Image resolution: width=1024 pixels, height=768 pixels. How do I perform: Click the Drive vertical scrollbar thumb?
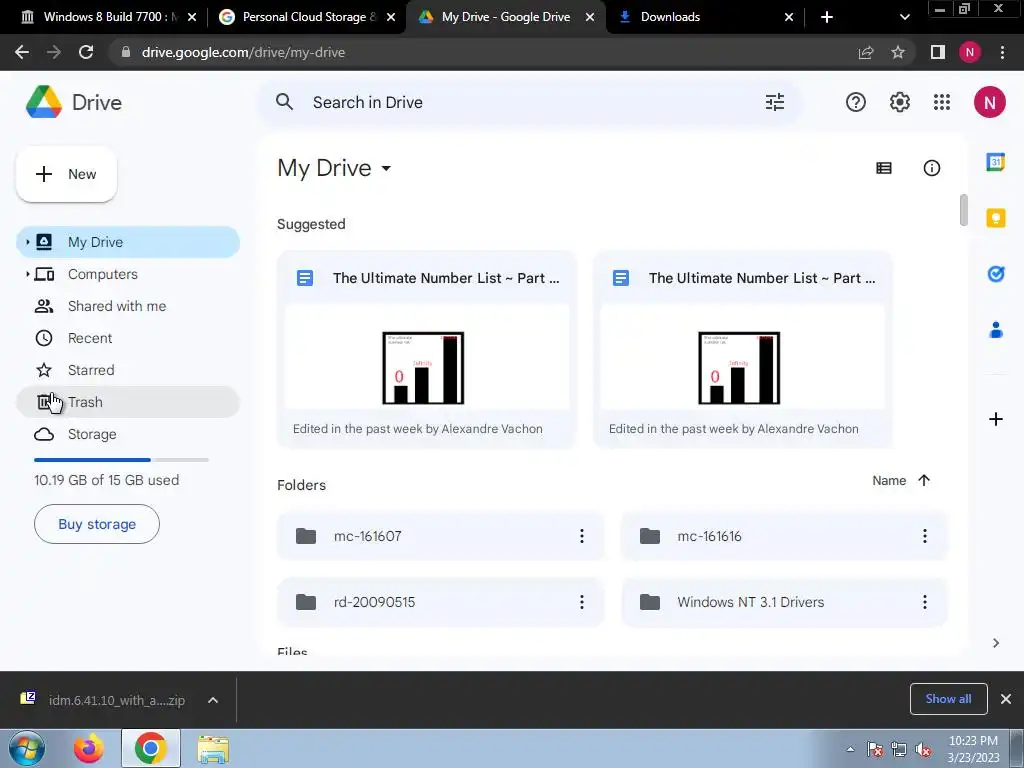click(x=963, y=210)
